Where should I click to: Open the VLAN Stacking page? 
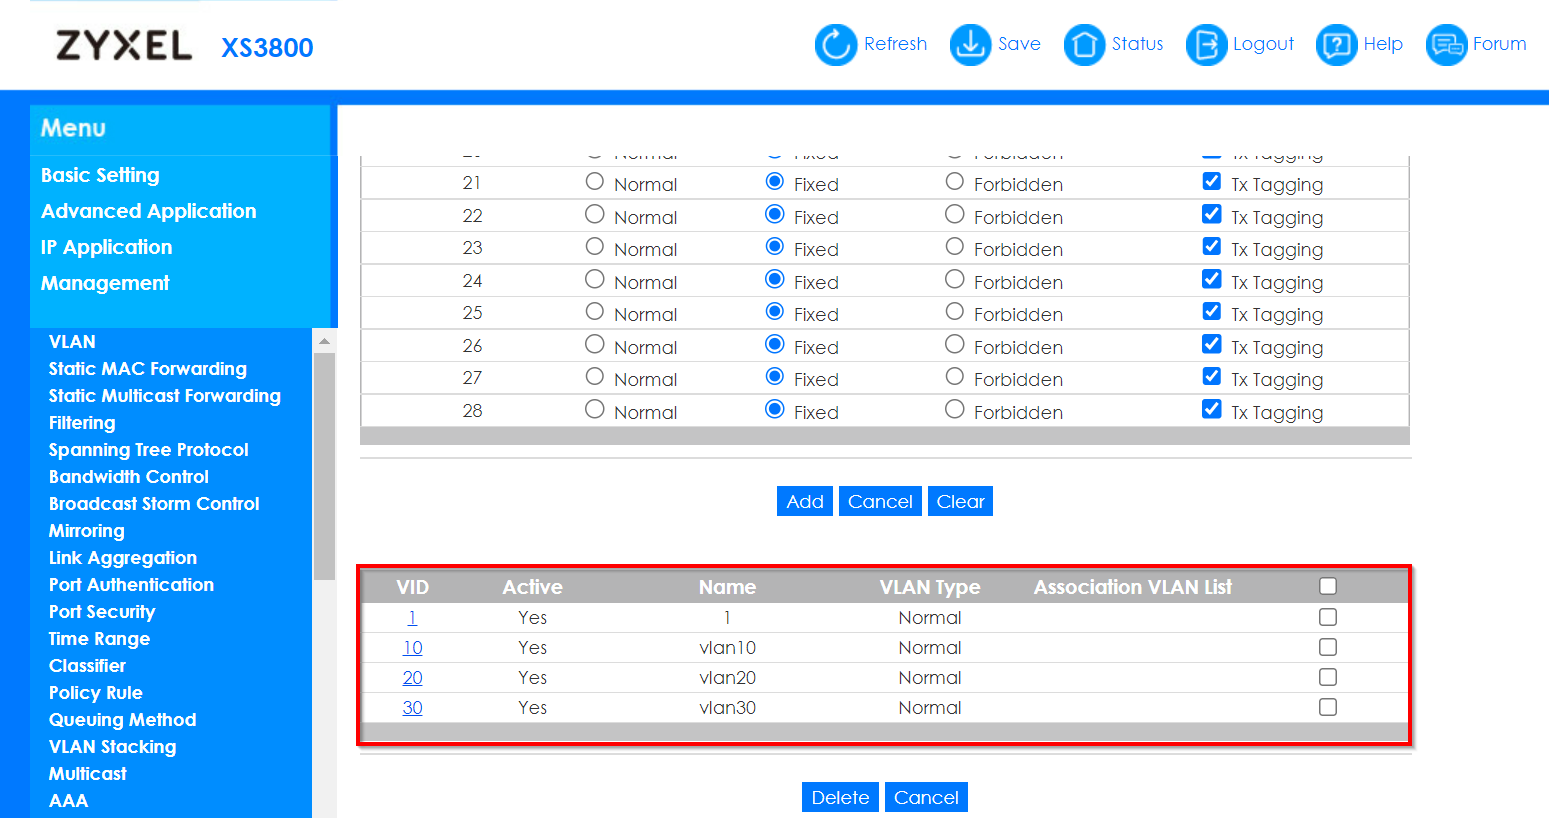(112, 746)
